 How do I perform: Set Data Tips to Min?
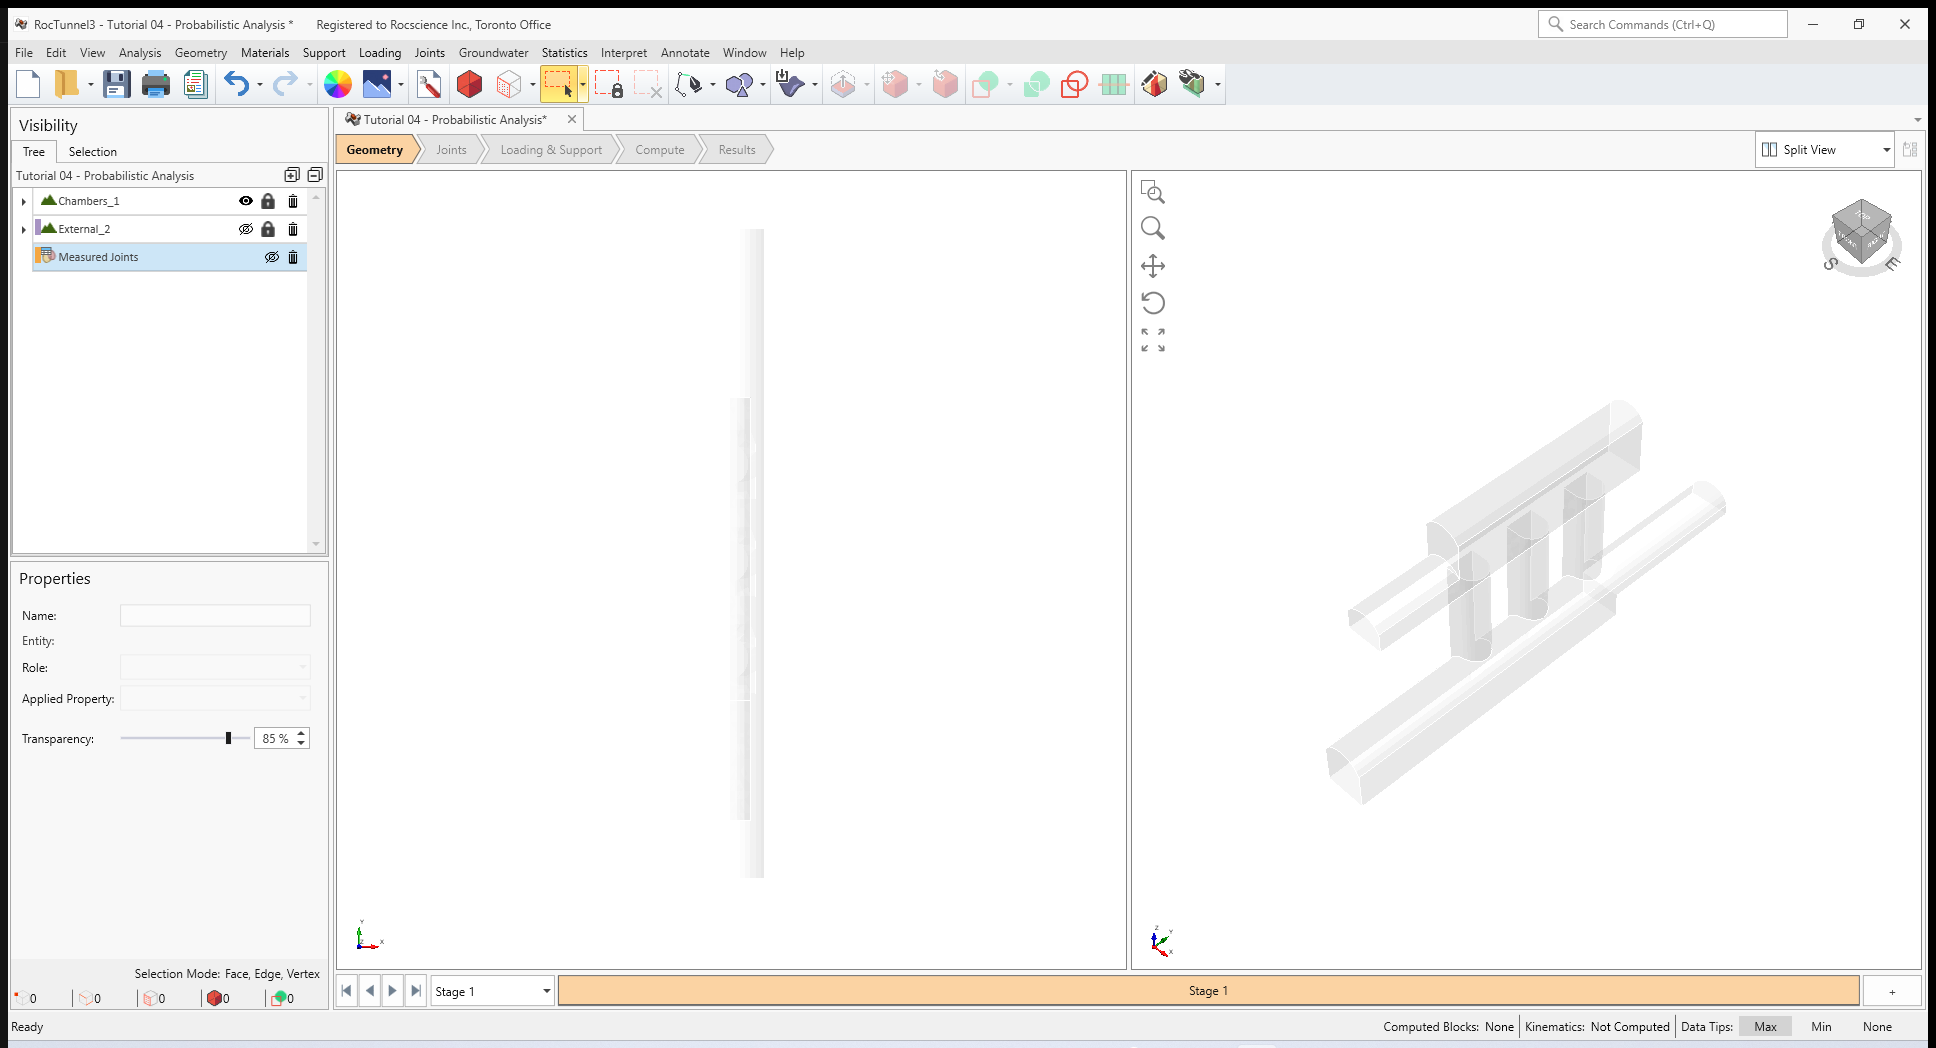click(1821, 1027)
